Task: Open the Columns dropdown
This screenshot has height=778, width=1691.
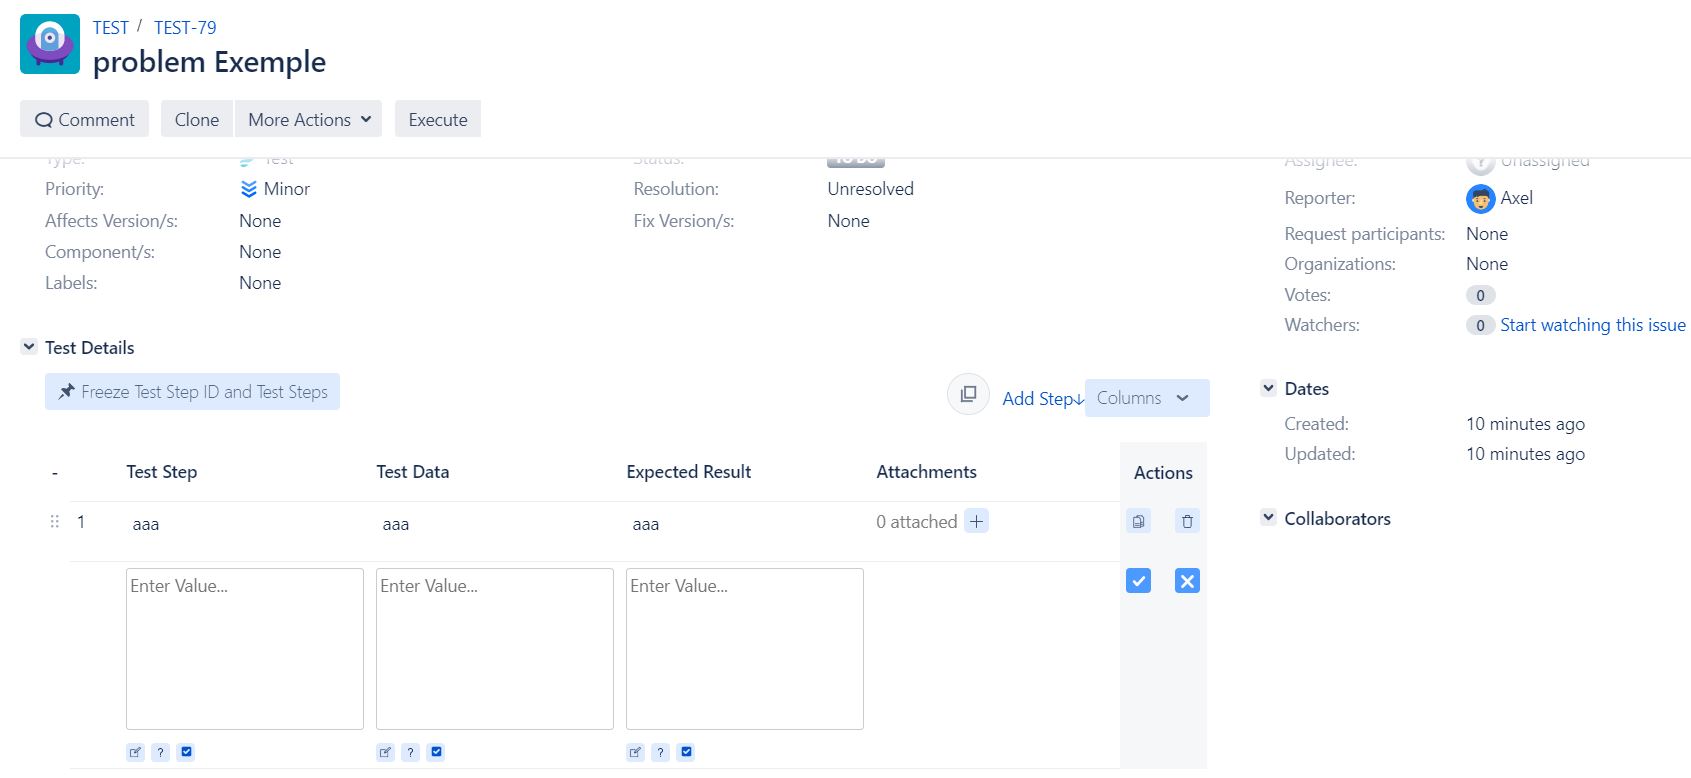Action: pyautogui.click(x=1147, y=398)
